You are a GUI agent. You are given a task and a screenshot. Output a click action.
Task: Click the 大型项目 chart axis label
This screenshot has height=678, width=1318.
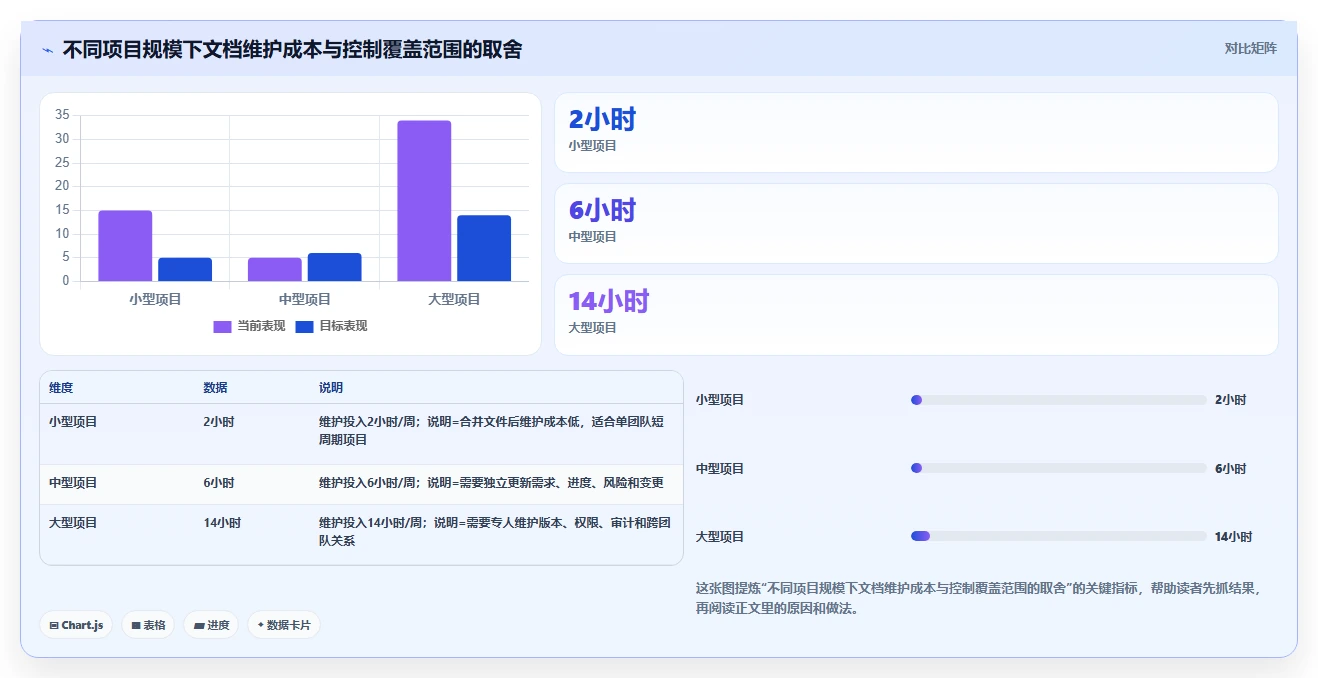coord(454,299)
